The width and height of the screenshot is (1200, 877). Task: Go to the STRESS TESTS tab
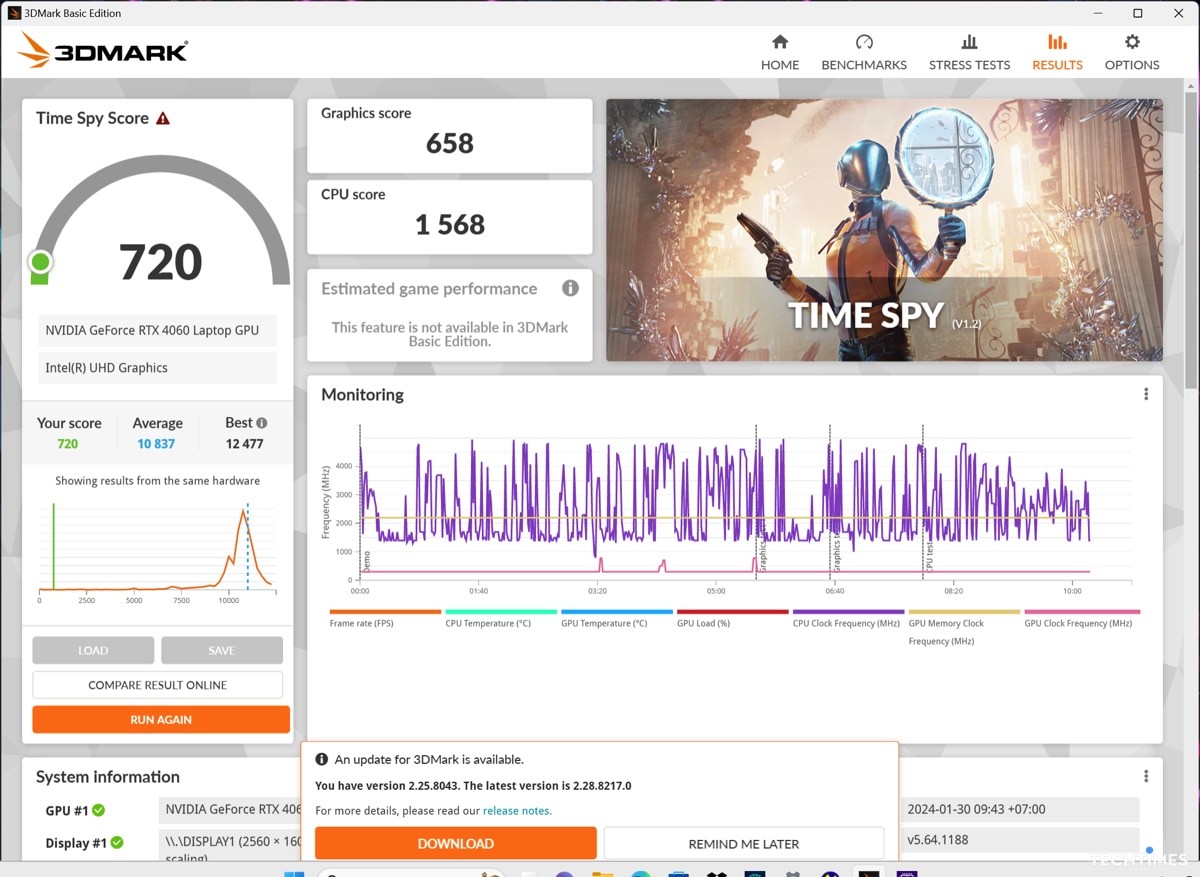tap(969, 52)
